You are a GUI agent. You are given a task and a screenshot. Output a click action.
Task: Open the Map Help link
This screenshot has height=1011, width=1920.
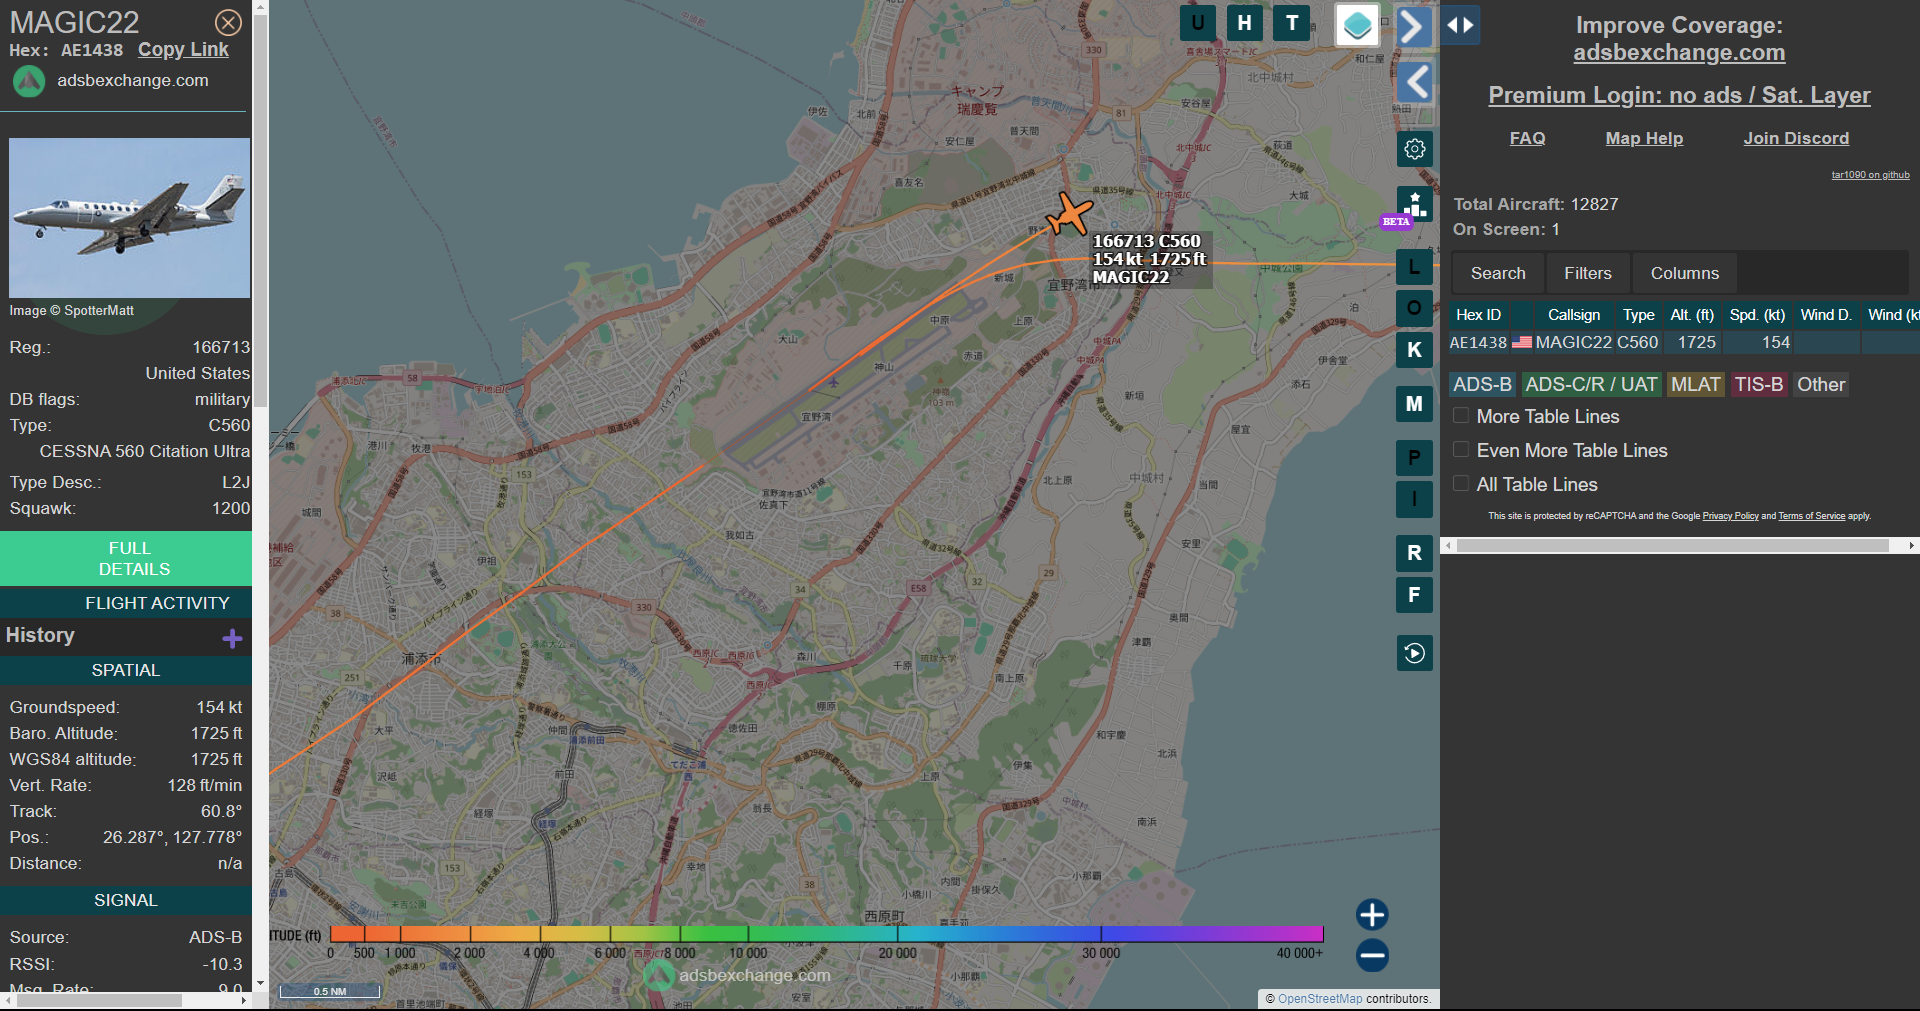1644,138
